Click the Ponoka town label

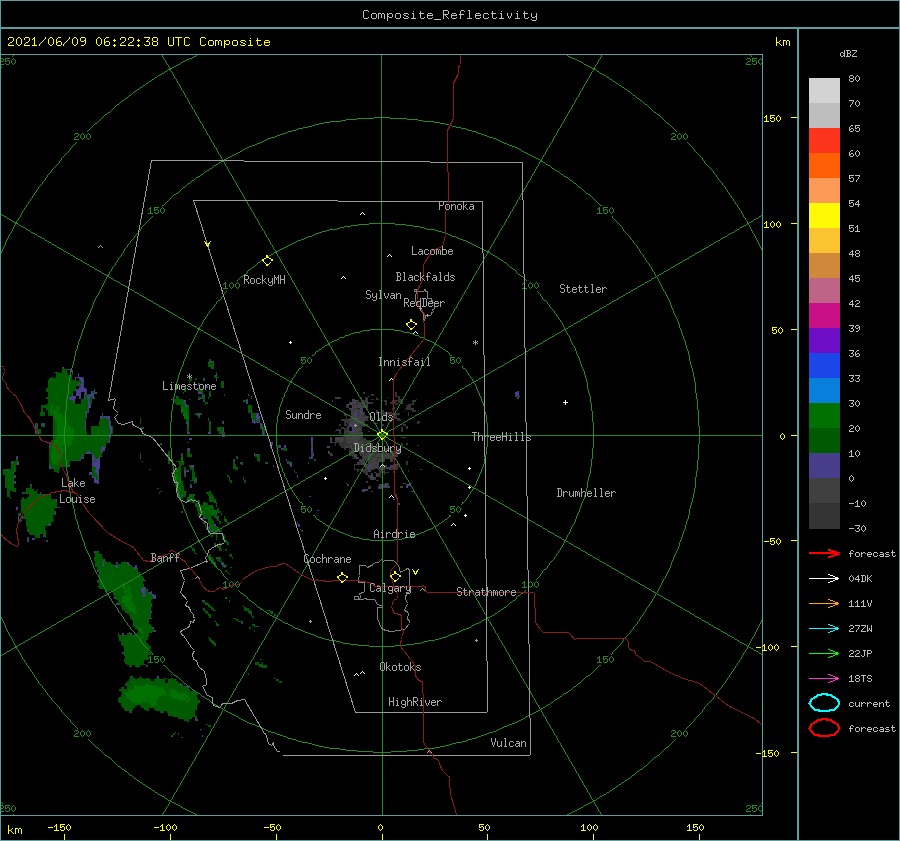click(x=456, y=206)
